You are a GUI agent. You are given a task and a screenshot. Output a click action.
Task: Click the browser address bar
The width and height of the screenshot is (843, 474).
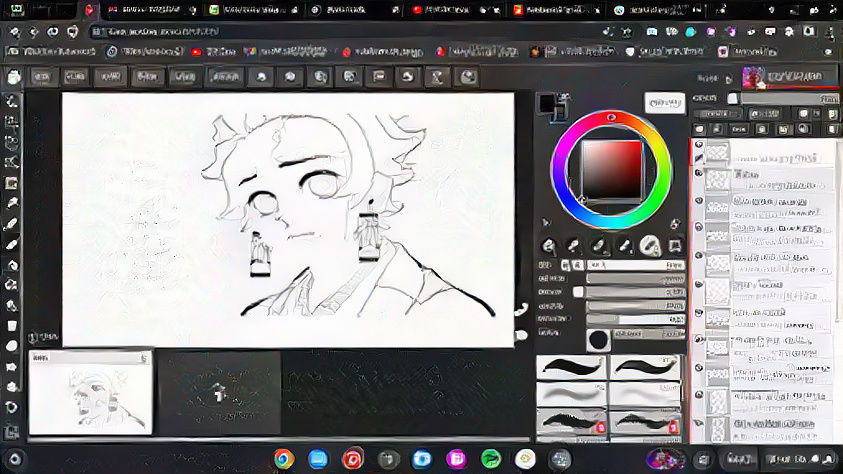(x=344, y=32)
